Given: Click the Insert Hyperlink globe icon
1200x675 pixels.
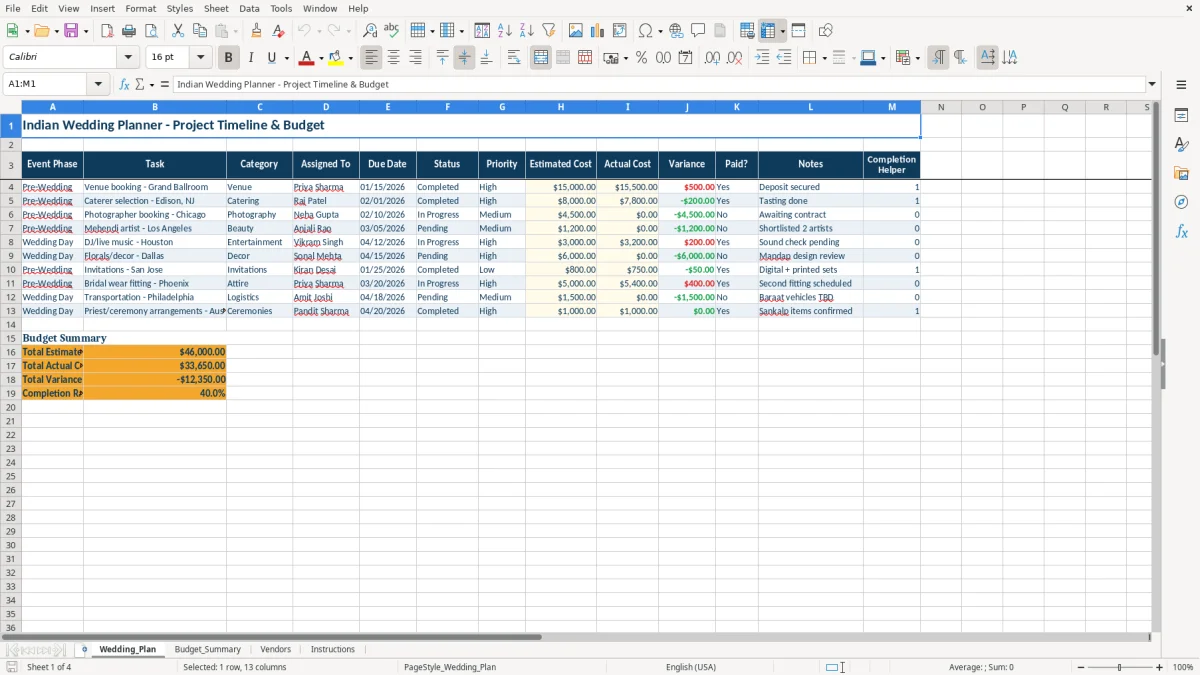Looking at the screenshot, I should (x=676, y=31).
